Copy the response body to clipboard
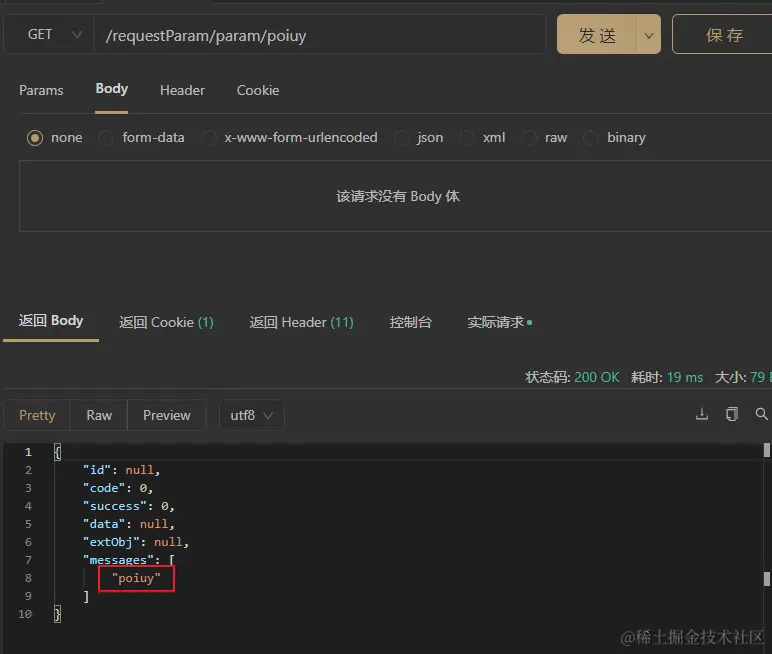Viewport: 772px width, 654px height. click(732, 415)
